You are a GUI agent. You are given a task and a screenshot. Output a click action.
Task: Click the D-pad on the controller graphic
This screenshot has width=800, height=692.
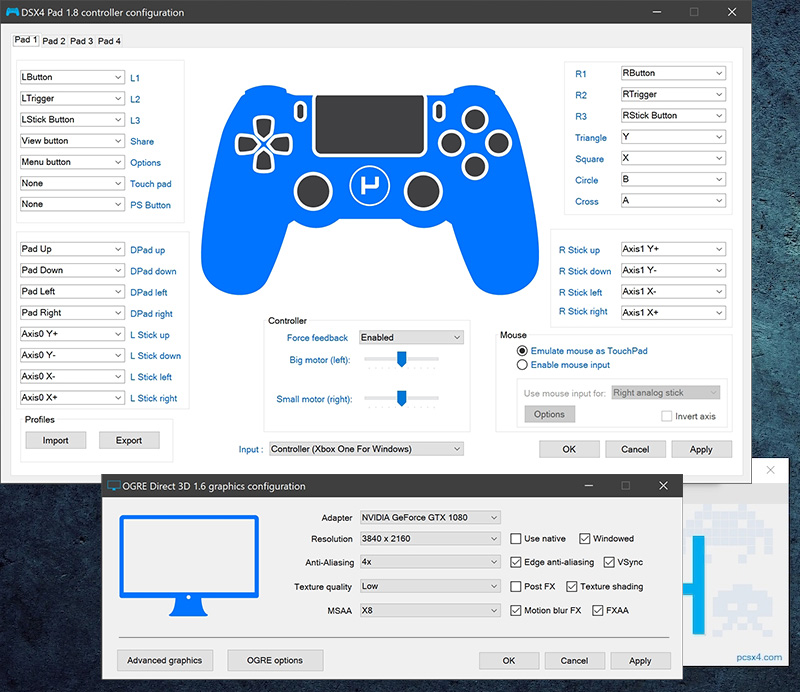coord(264,143)
